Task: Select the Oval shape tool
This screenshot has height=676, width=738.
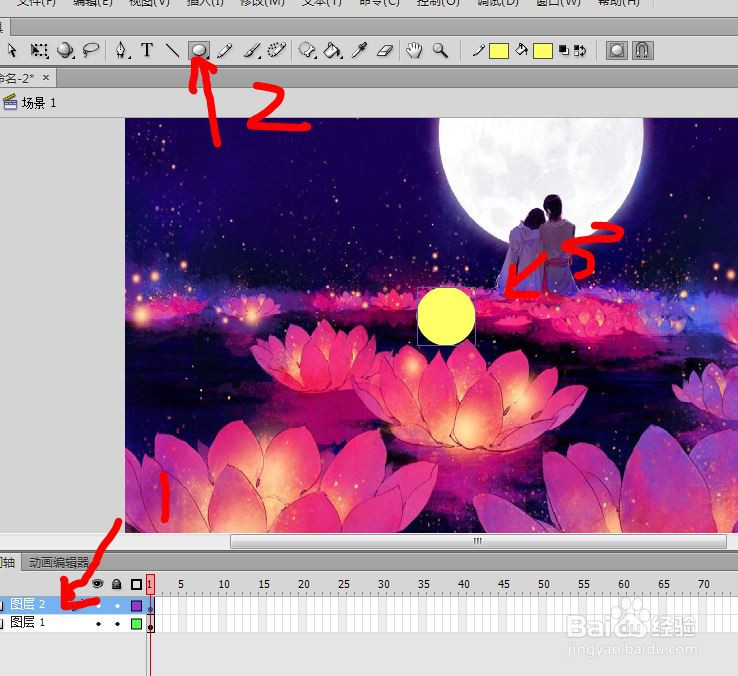Action: pos(199,50)
